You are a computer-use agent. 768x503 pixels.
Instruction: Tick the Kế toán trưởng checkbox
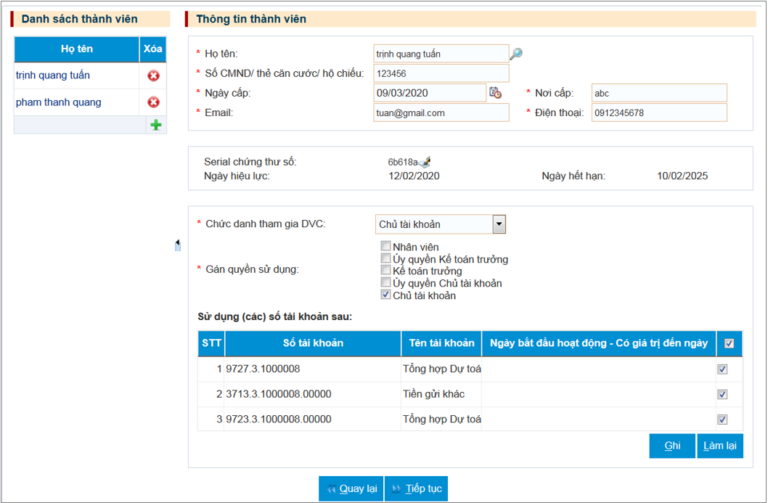click(x=386, y=270)
